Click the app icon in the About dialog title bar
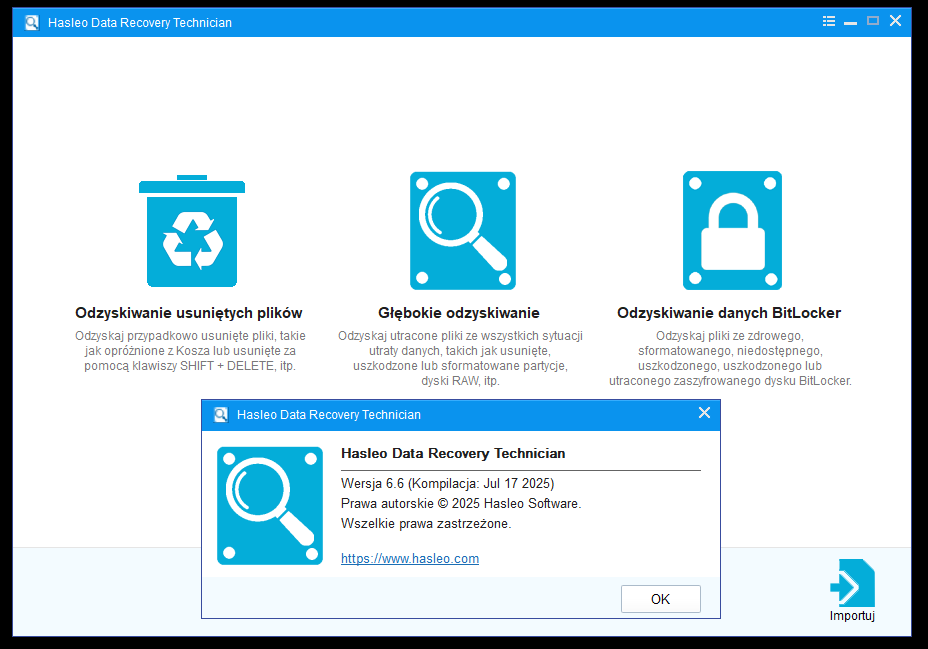 tap(221, 415)
